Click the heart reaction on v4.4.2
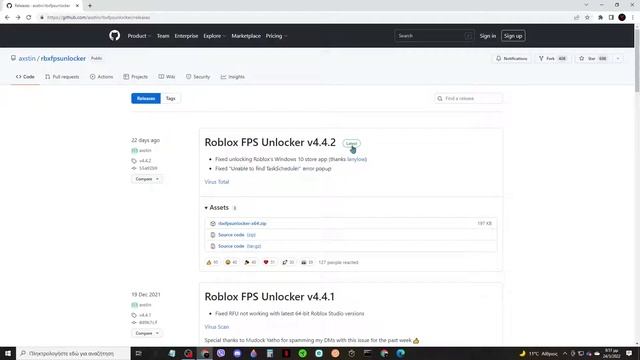The image size is (640, 360). (x=269, y=262)
